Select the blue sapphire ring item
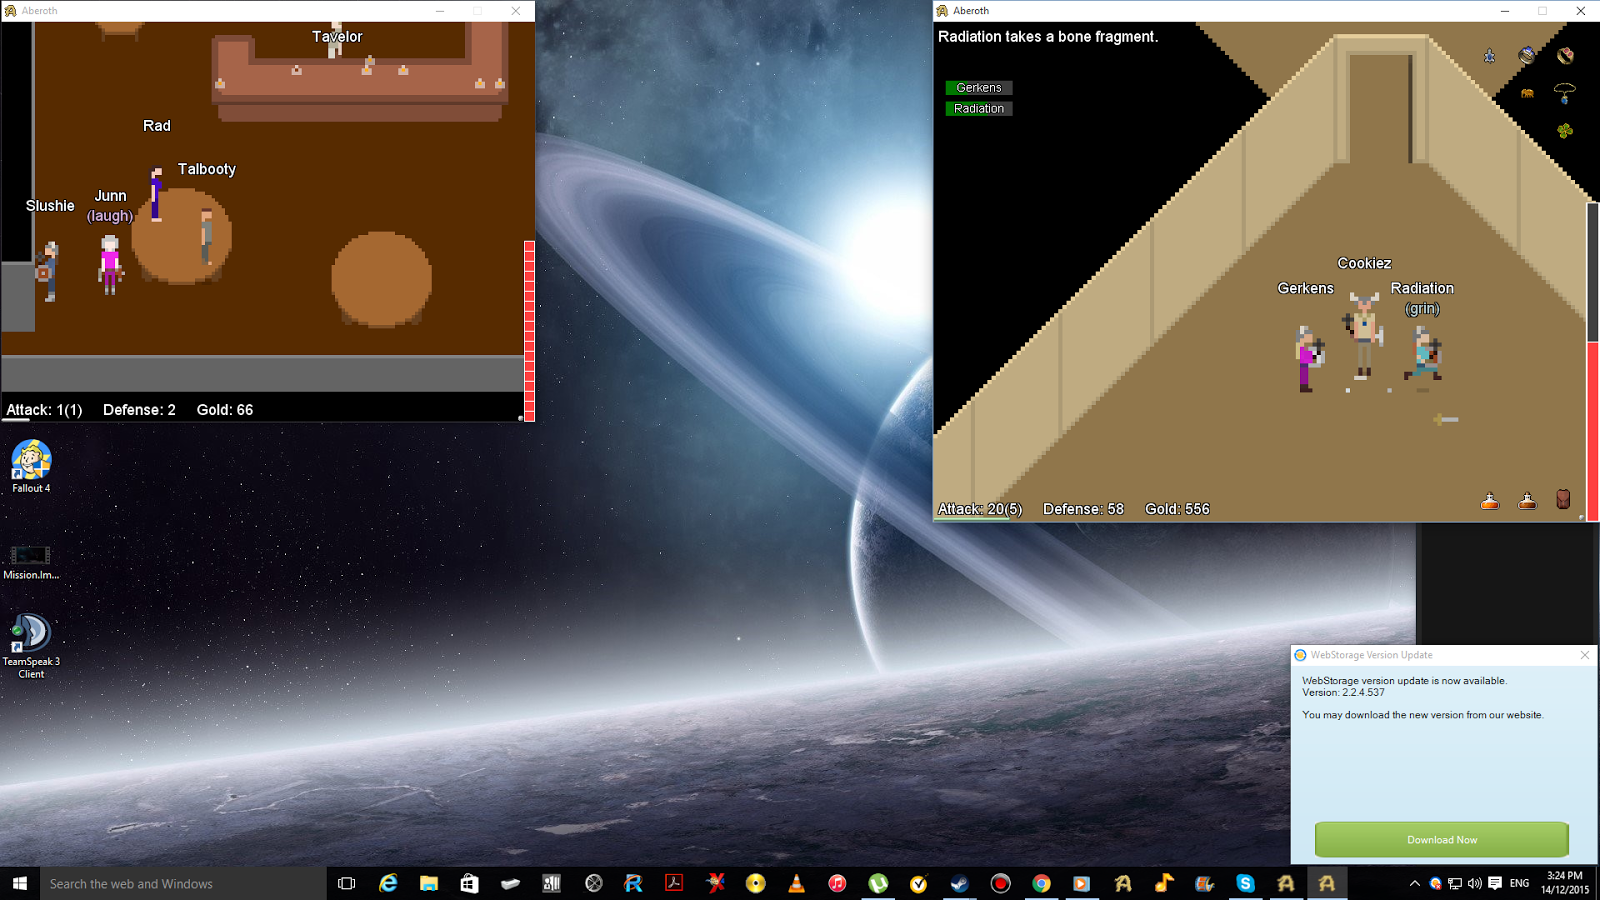The height and width of the screenshot is (900, 1600). 1527,56
